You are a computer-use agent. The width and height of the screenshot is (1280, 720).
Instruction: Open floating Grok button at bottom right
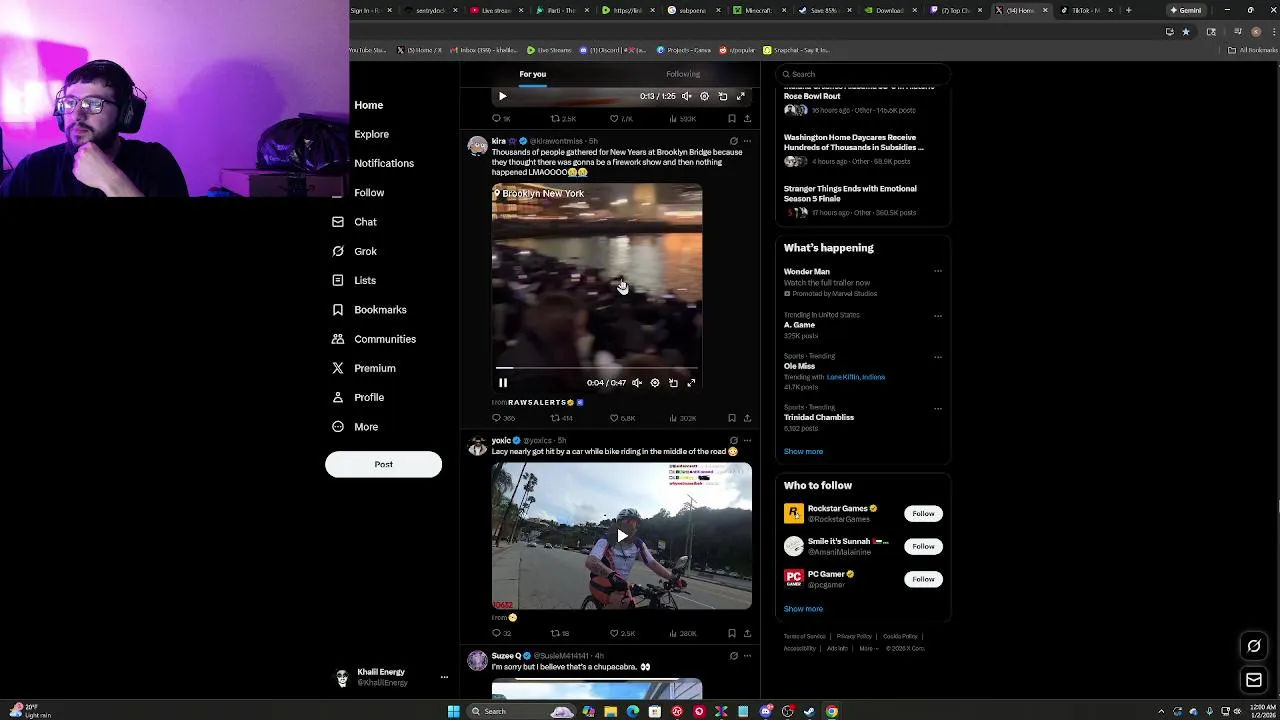click(1253, 646)
